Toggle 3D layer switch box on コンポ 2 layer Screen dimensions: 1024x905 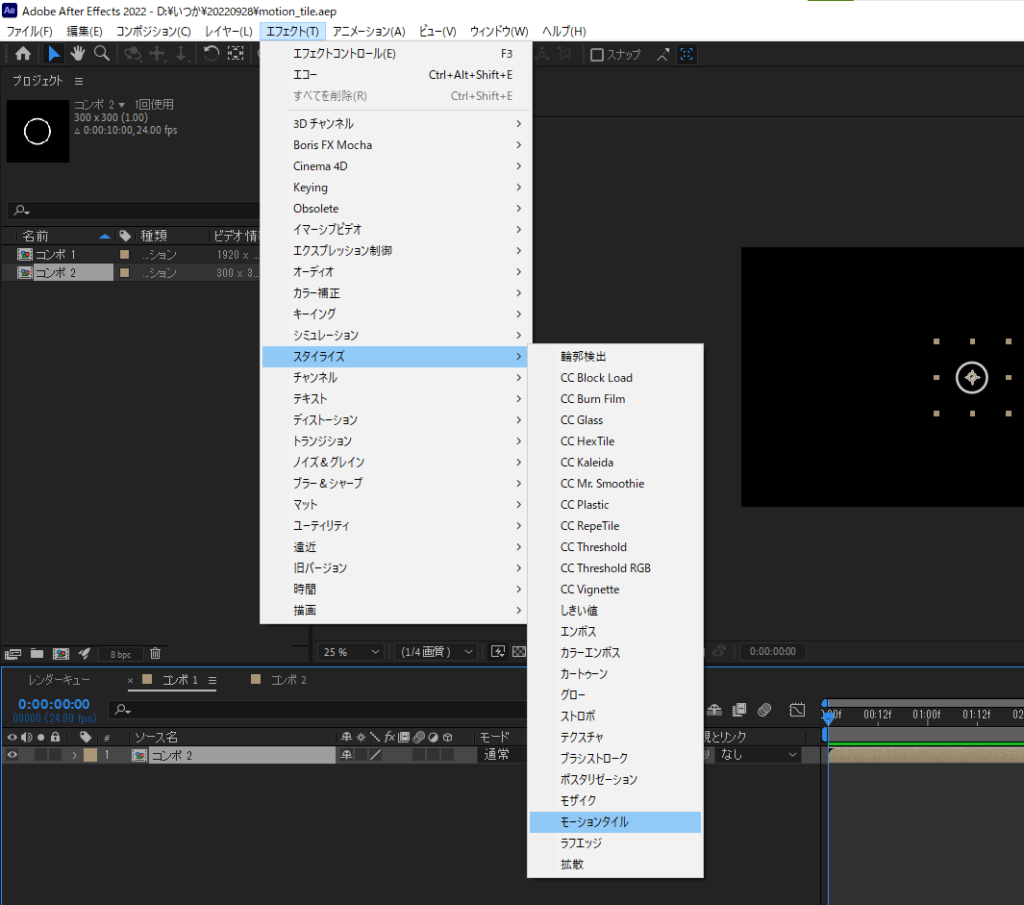447,755
